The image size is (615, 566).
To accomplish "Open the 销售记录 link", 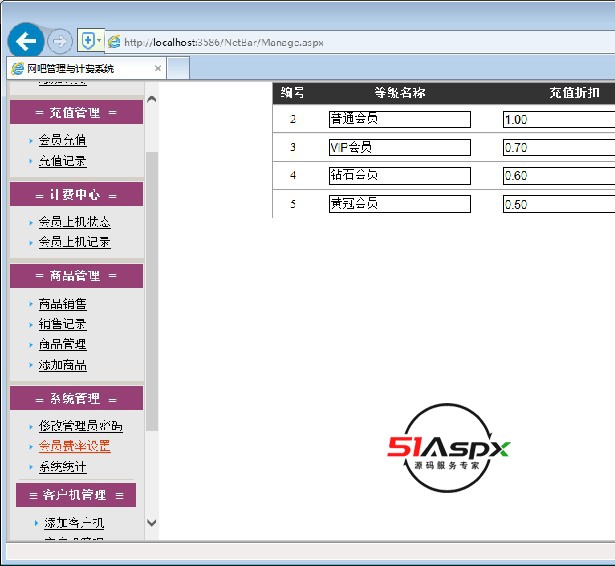I will tap(62, 324).
